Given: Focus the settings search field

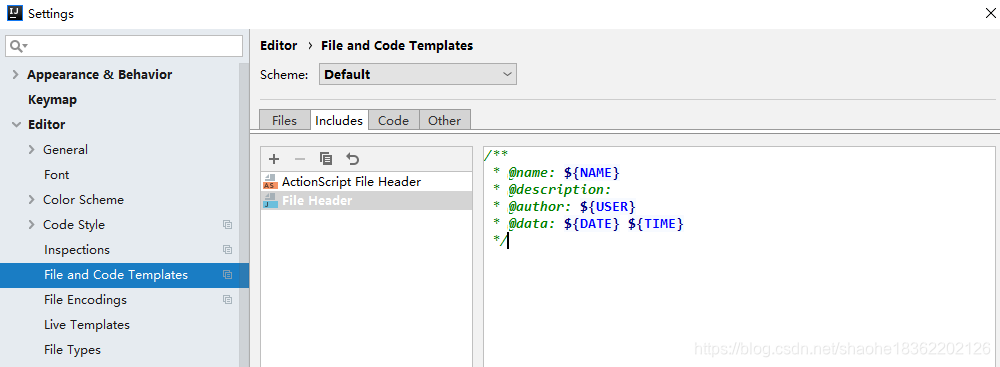Looking at the screenshot, I should [x=124, y=46].
